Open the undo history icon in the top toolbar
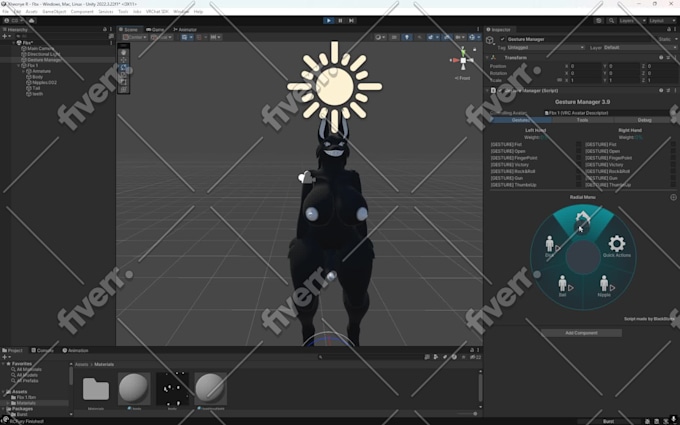The image size is (680, 425). point(599,20)
